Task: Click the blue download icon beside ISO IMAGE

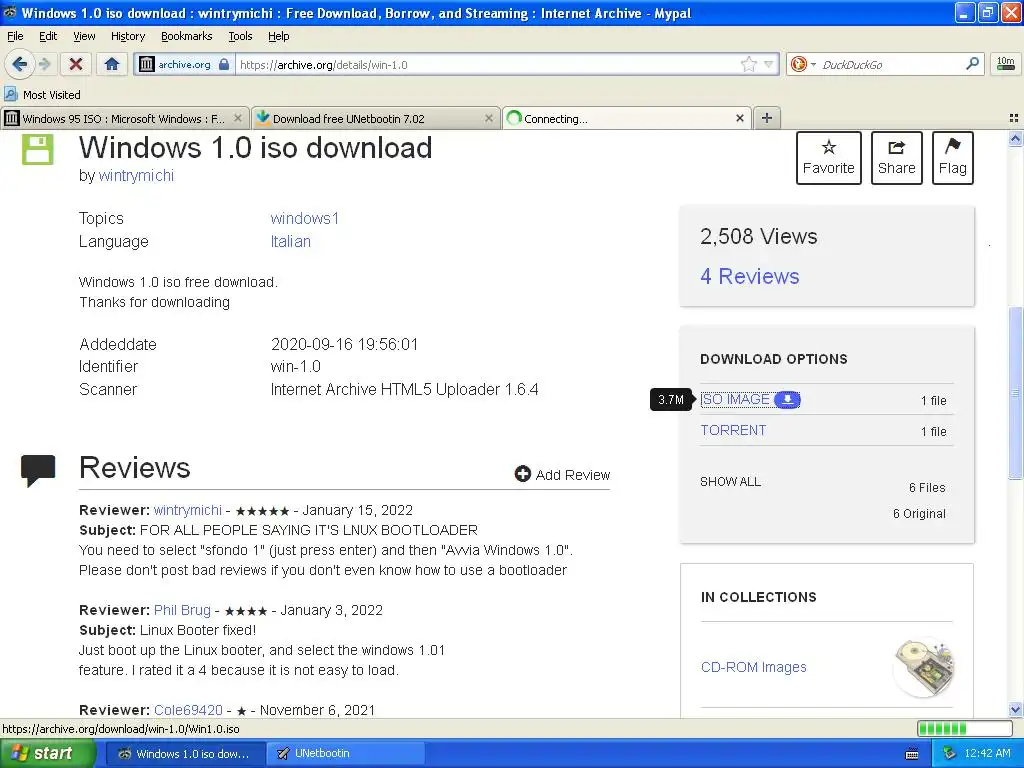Action: pos(787,399)
